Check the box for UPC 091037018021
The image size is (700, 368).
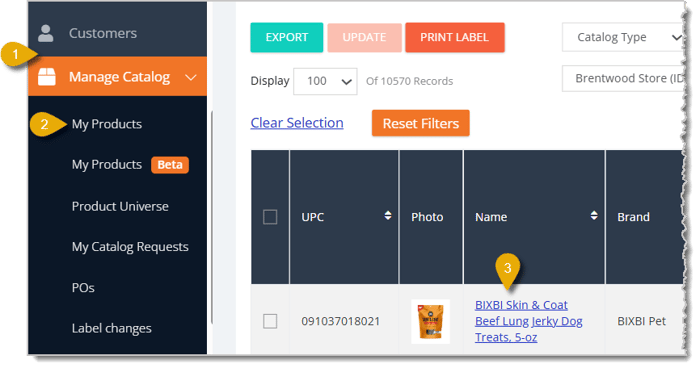tap(270, 321)
